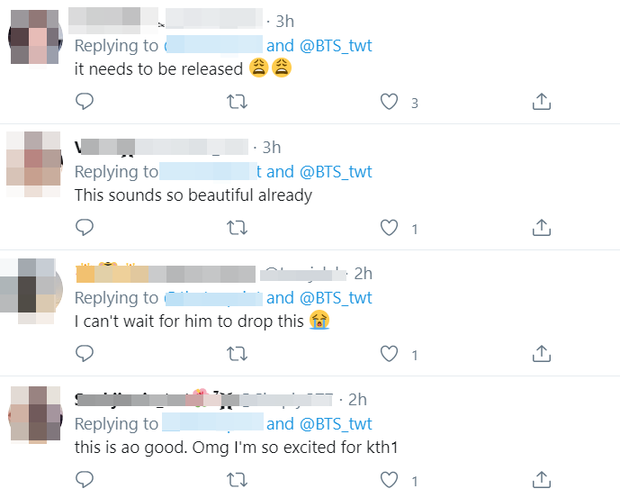
Task: Share the 'it needs to be released' tweet
Action: pyautogui.click(x=541, y=101)
